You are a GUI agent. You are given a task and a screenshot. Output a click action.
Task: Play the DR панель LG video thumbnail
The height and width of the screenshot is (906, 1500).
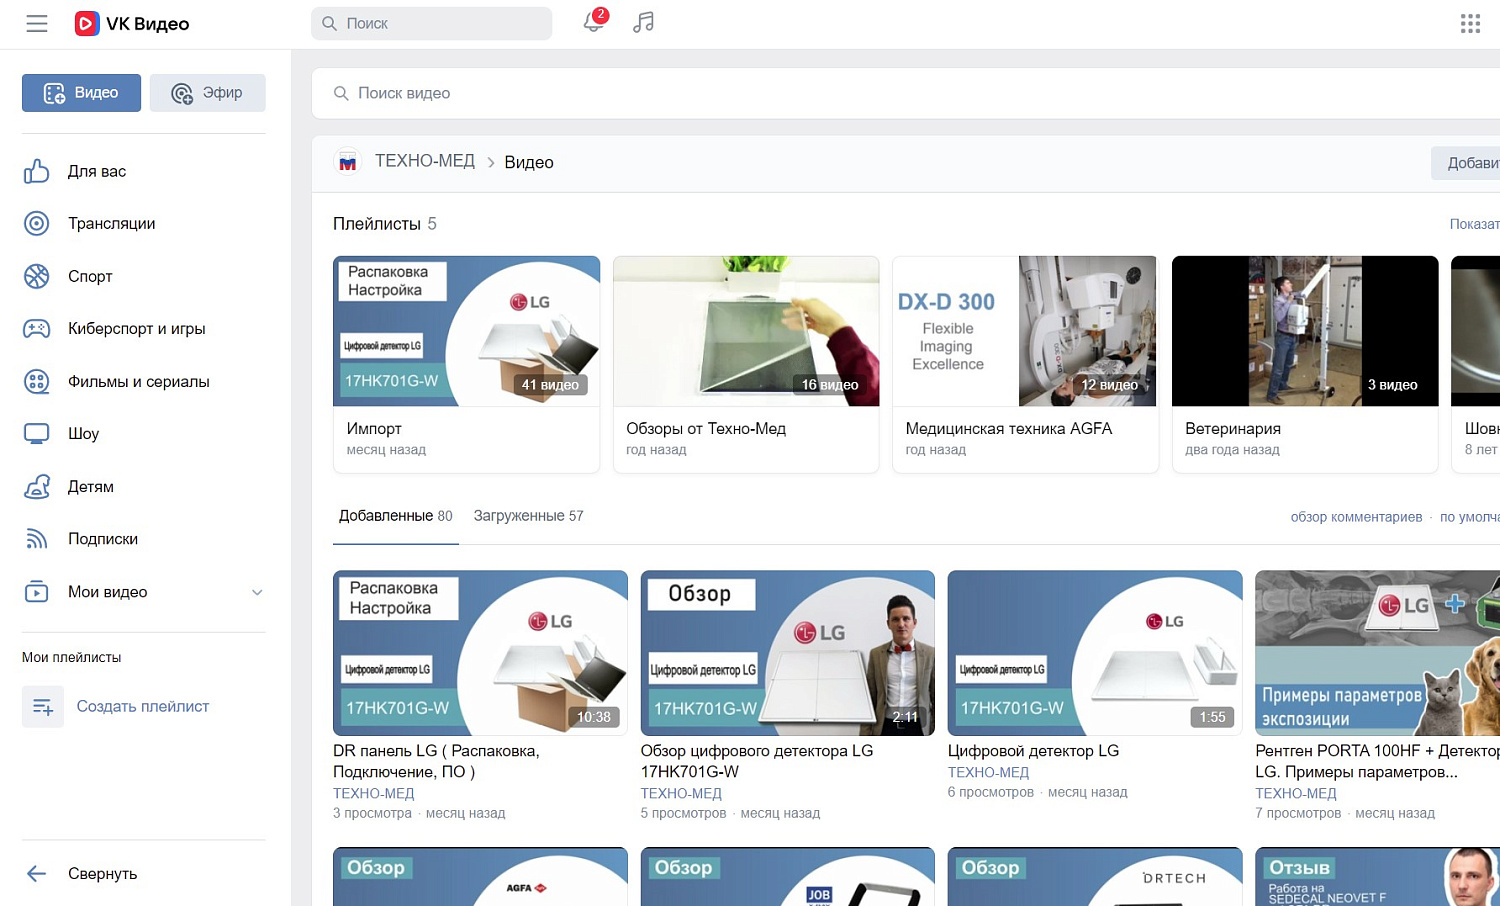pyautogui.click(x=480, y=653)
